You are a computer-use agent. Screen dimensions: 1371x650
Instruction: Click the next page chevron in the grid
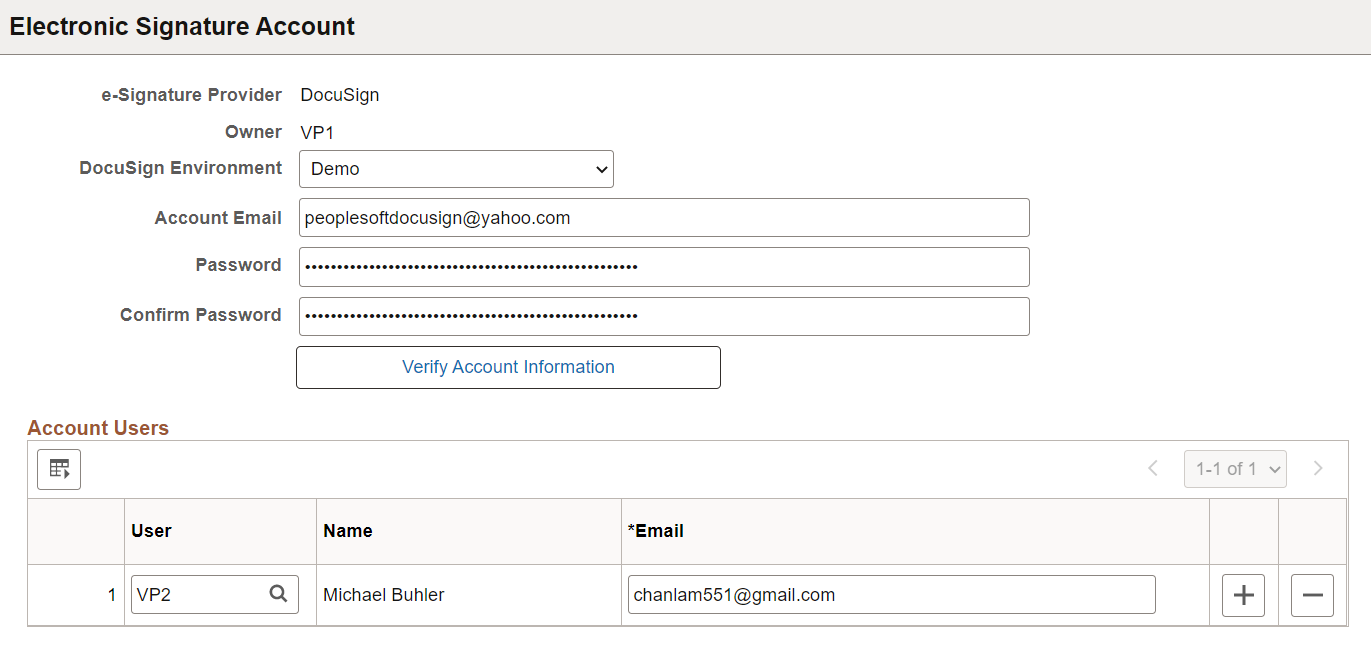coord(1318,468)
